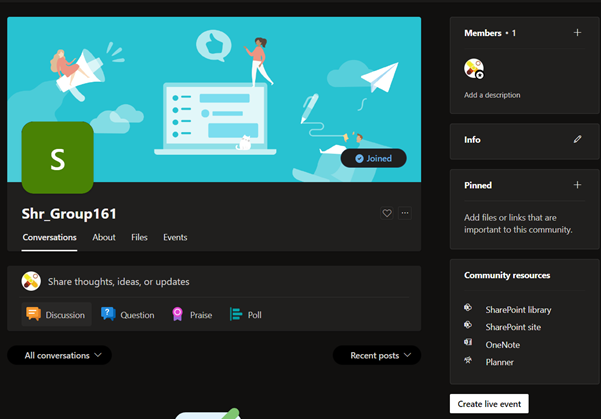
Task: Select the Question post type
Action: click(128, 314)
